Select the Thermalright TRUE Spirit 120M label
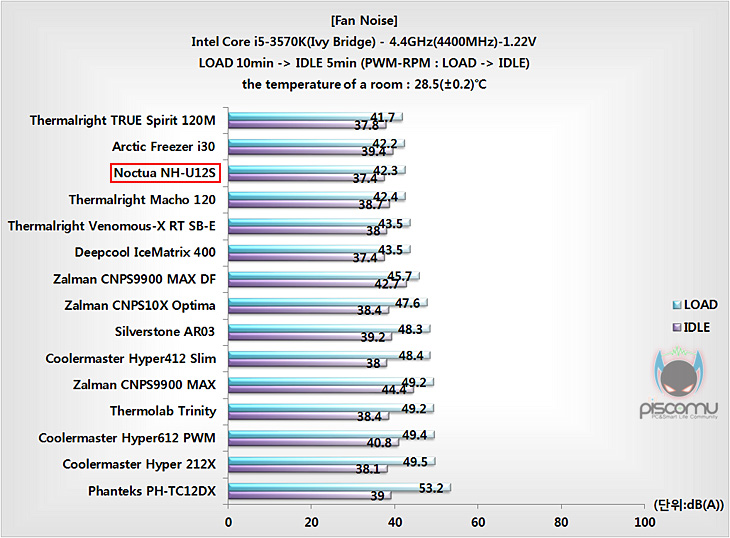 [x=123, y=121]
